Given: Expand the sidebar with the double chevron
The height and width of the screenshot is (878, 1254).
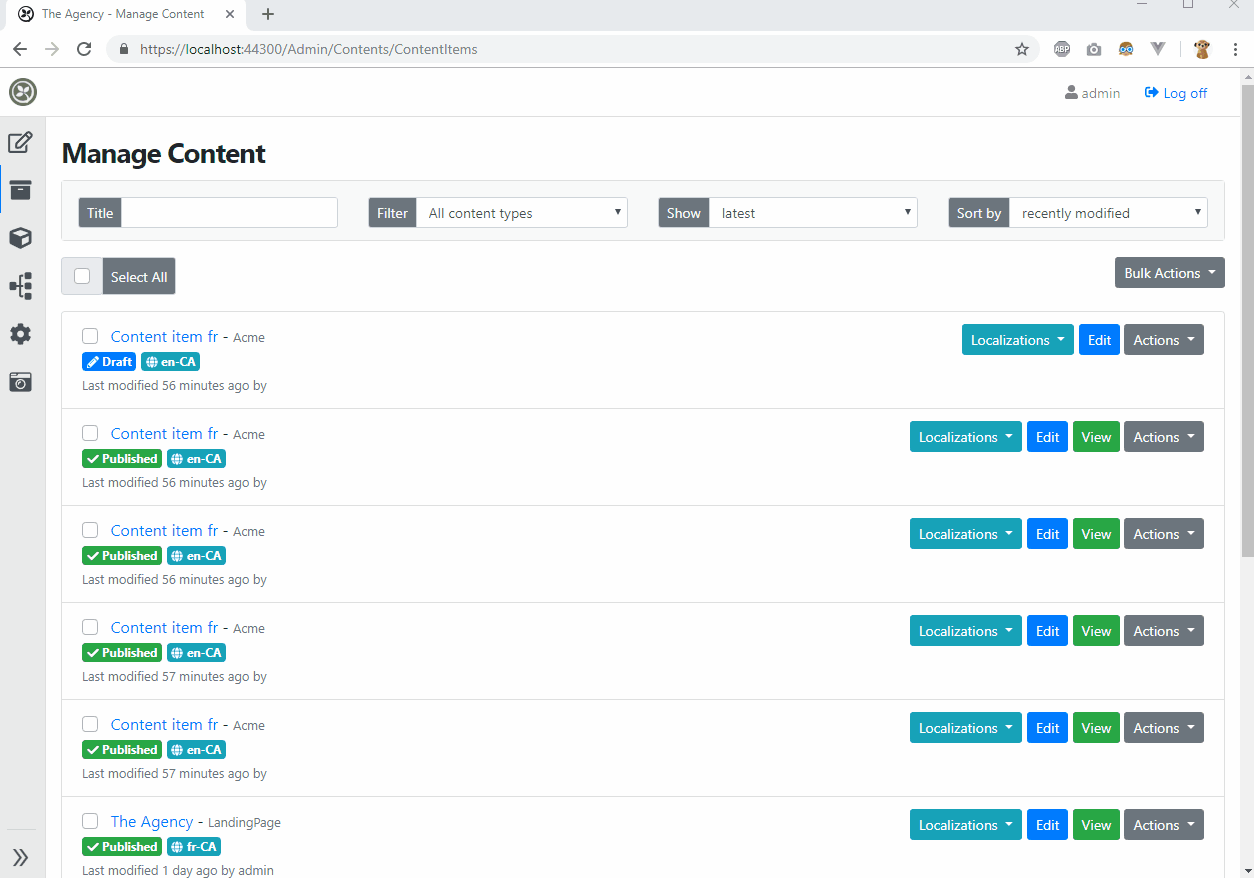Looking at the screenshot, I should [21, 857].
